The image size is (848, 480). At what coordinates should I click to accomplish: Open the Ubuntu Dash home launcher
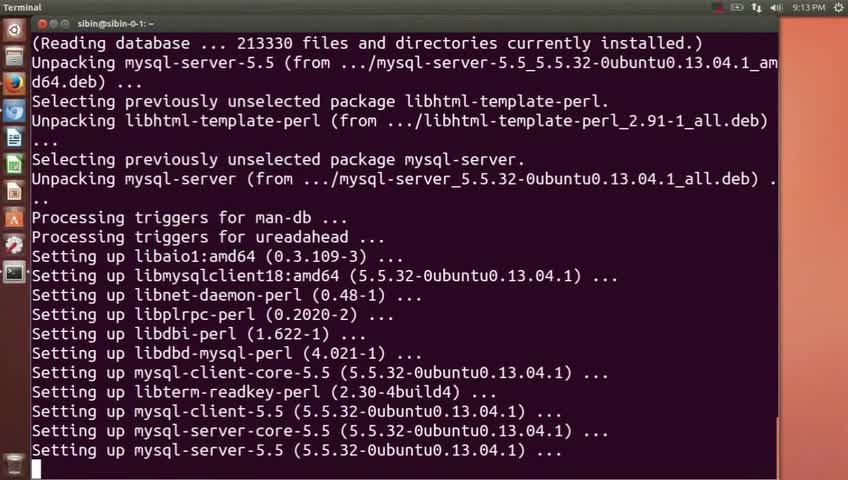(14, 29)
